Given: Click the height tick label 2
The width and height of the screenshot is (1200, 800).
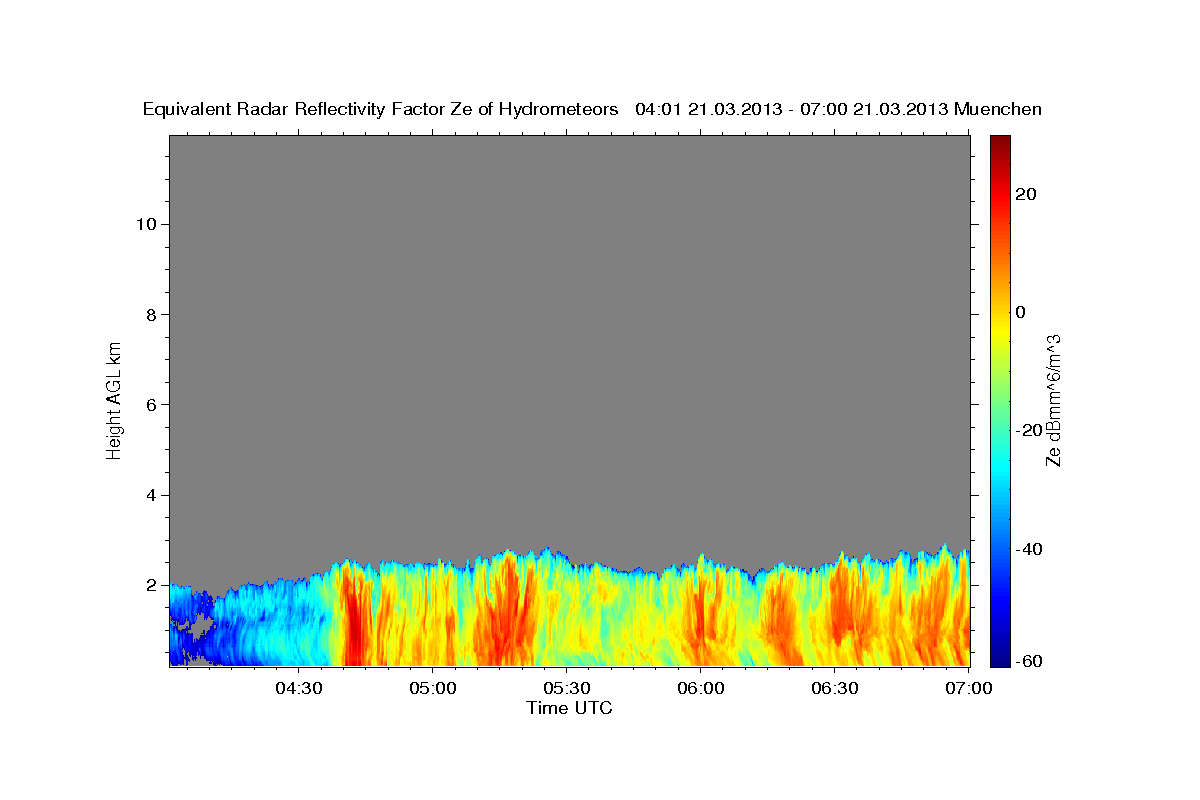Looking at the screenshot, I should point(149,585).
